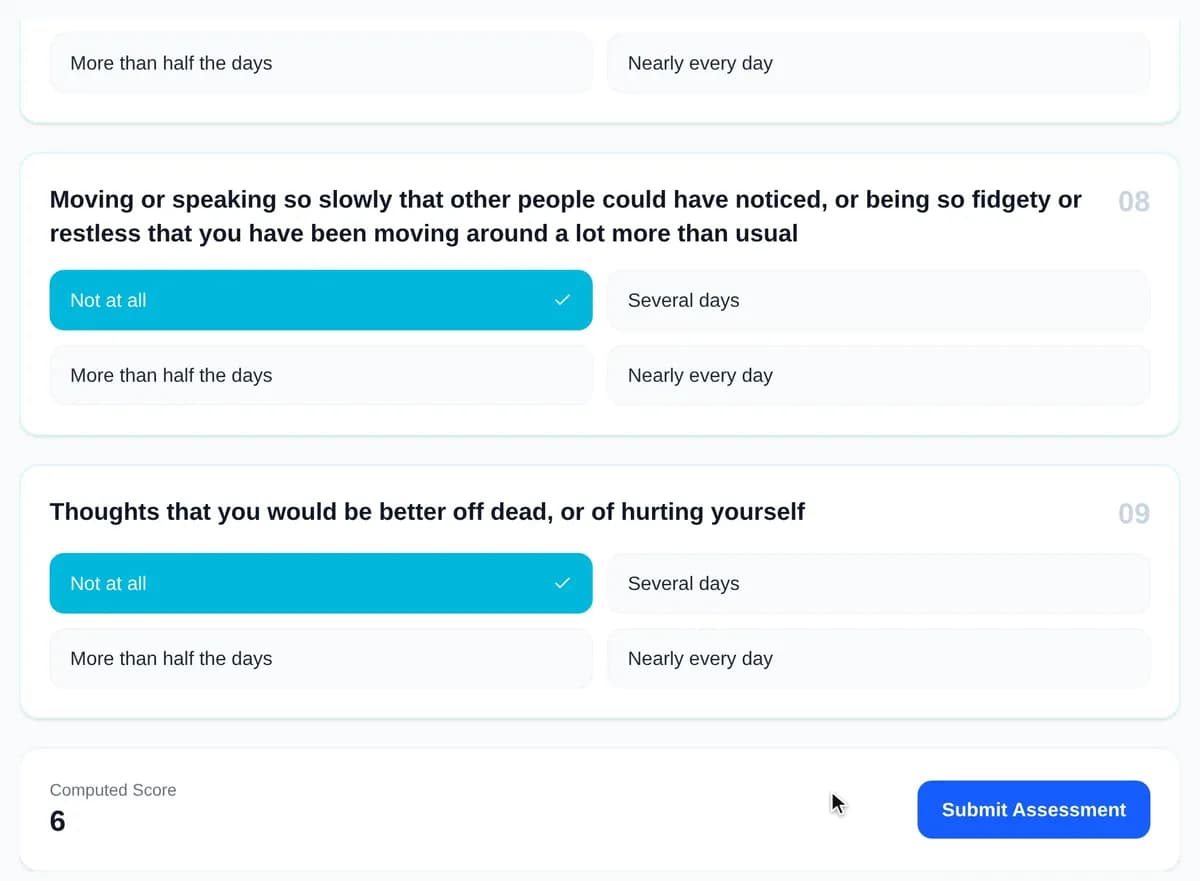Click the question number 09 indicator
The image size is (1200, 881).
pyautogui.click(x=1134, y=514)
